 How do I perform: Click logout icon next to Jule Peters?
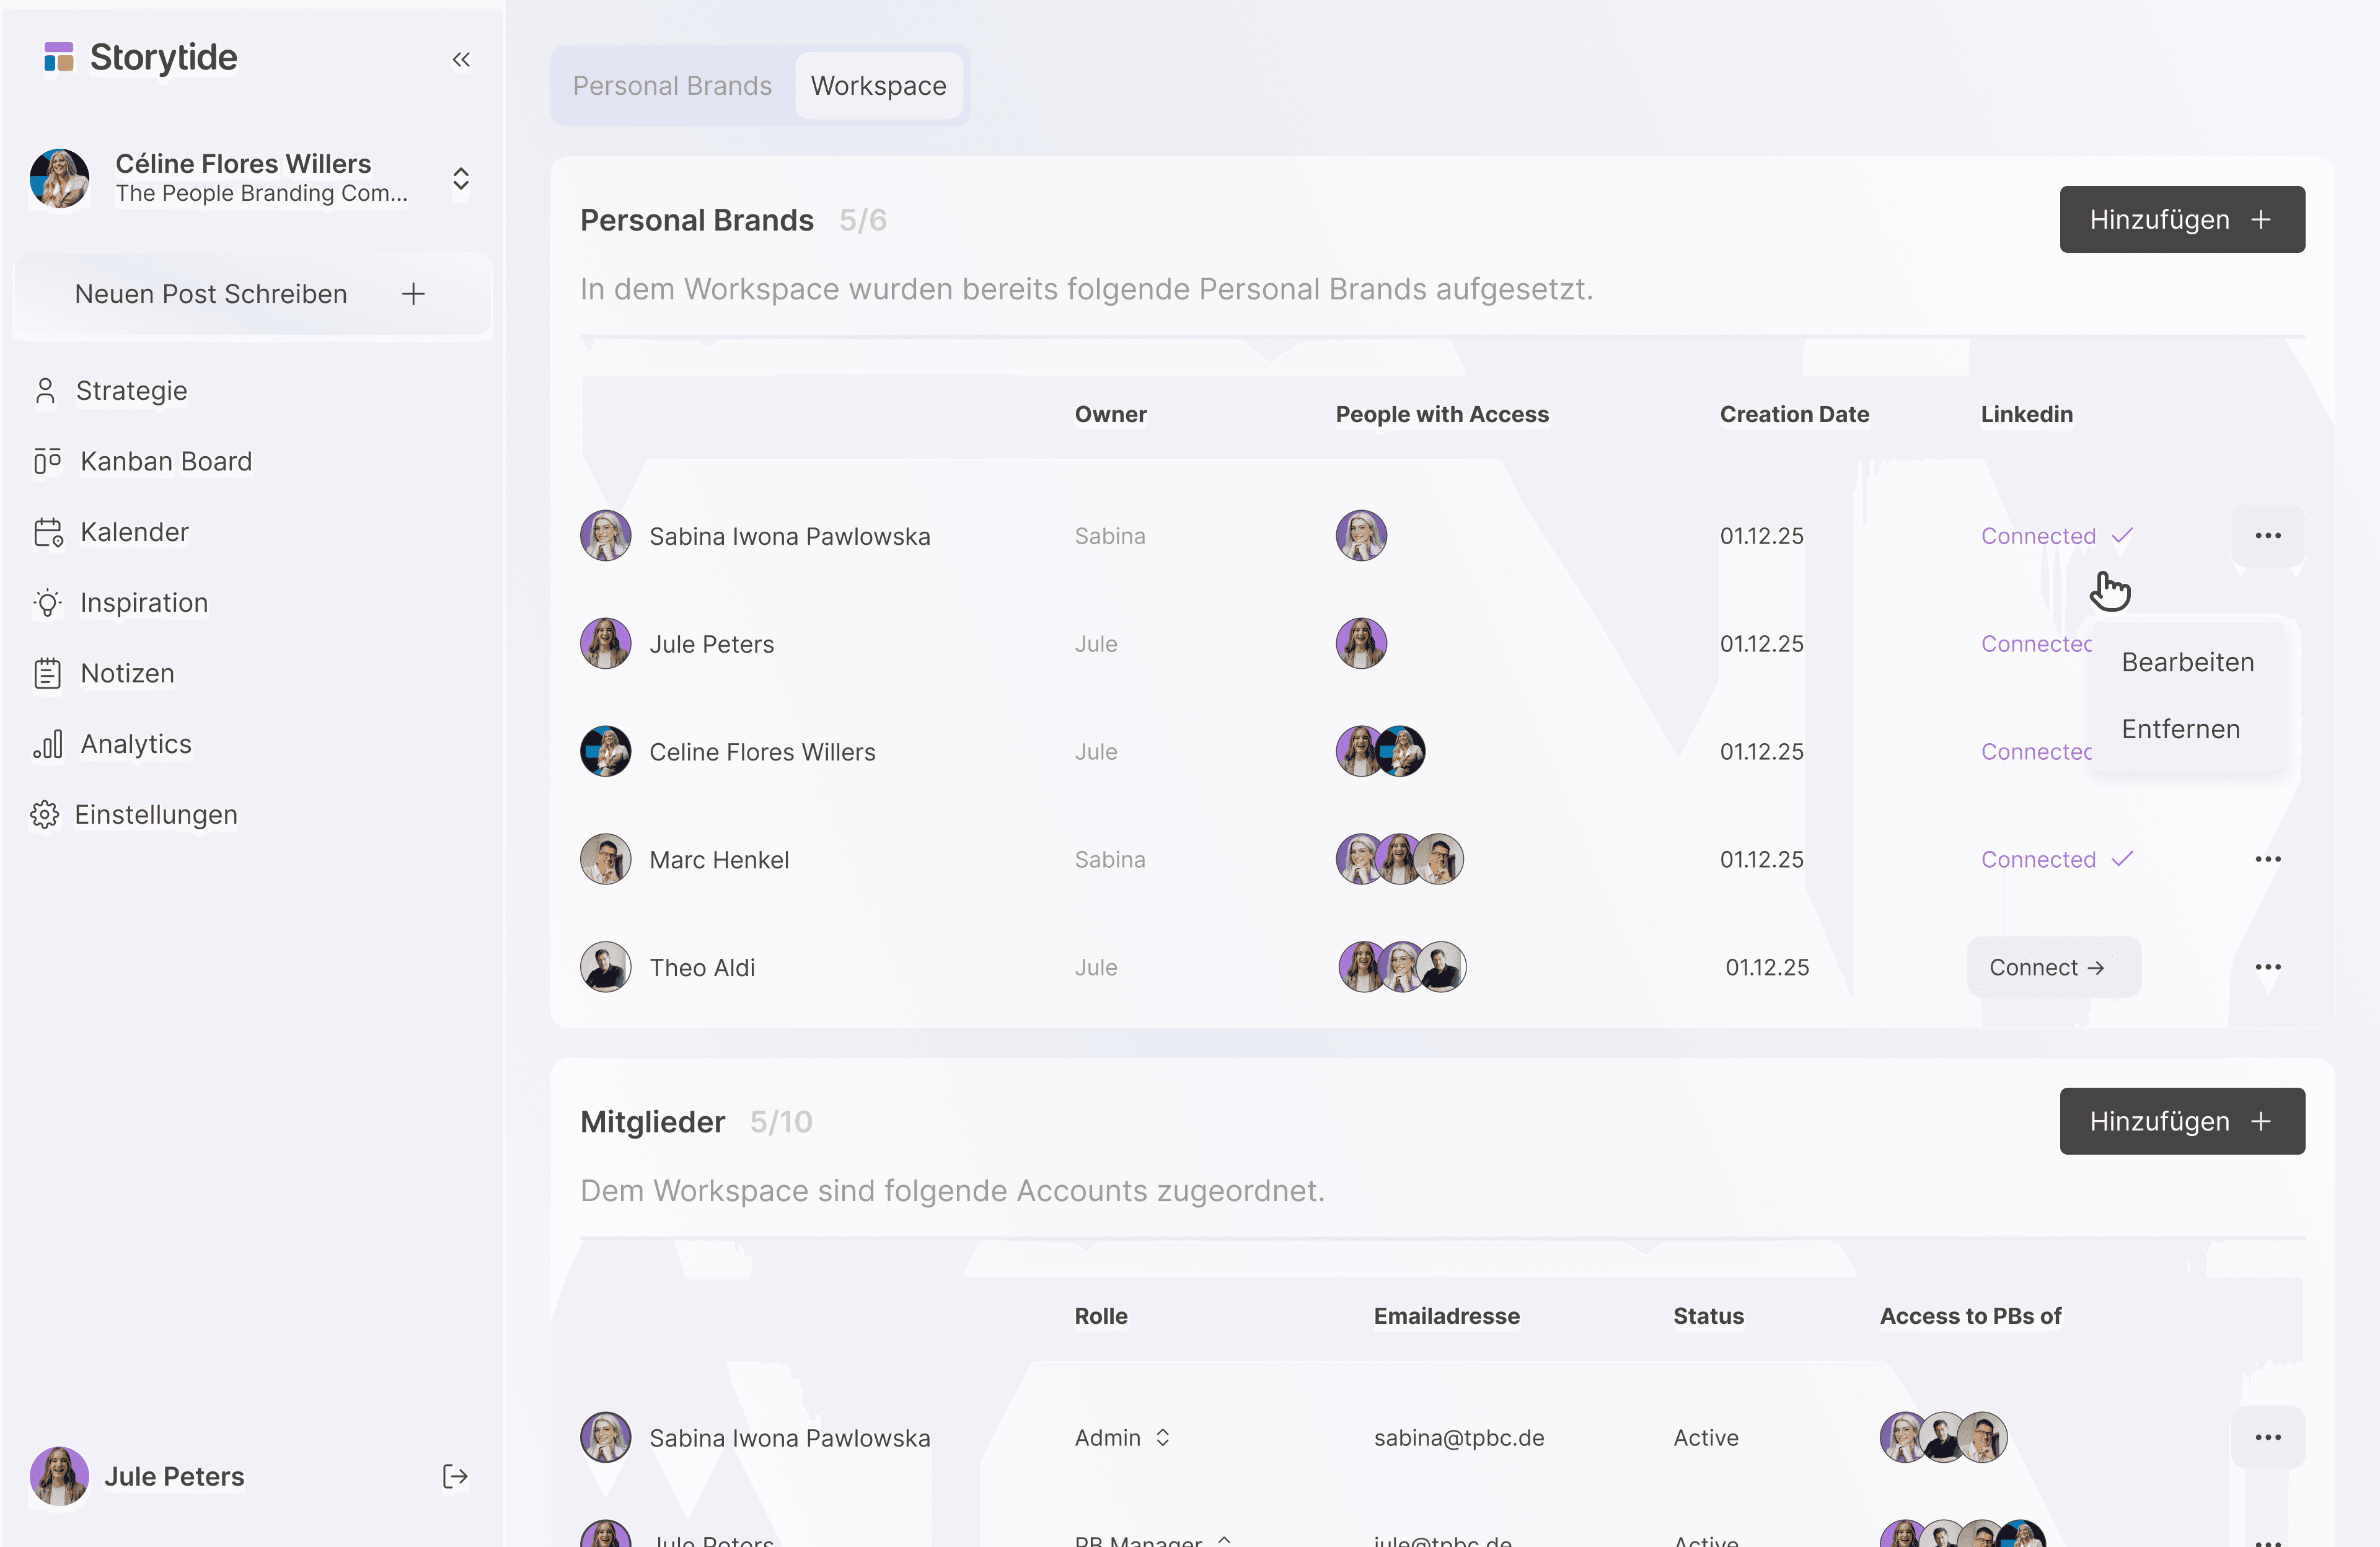(x=455, y=1476)
